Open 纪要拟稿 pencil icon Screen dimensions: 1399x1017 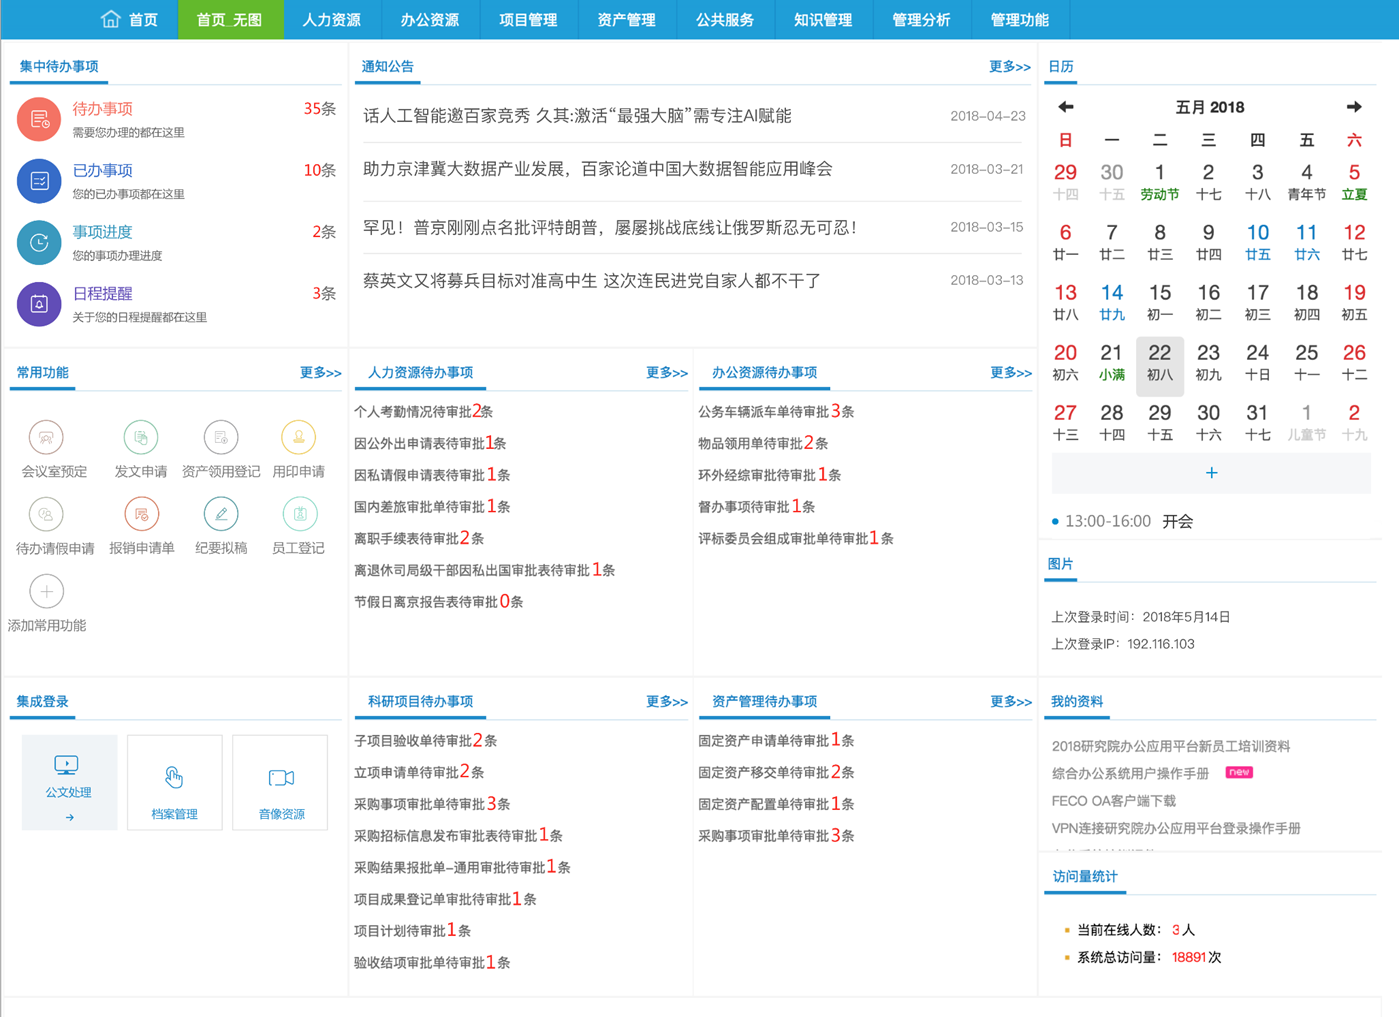point(221,514)
